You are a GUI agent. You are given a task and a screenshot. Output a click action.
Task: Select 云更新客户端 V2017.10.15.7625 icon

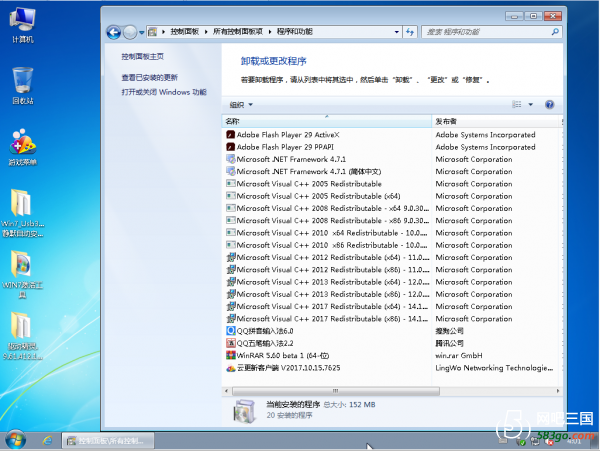point(230,368)
